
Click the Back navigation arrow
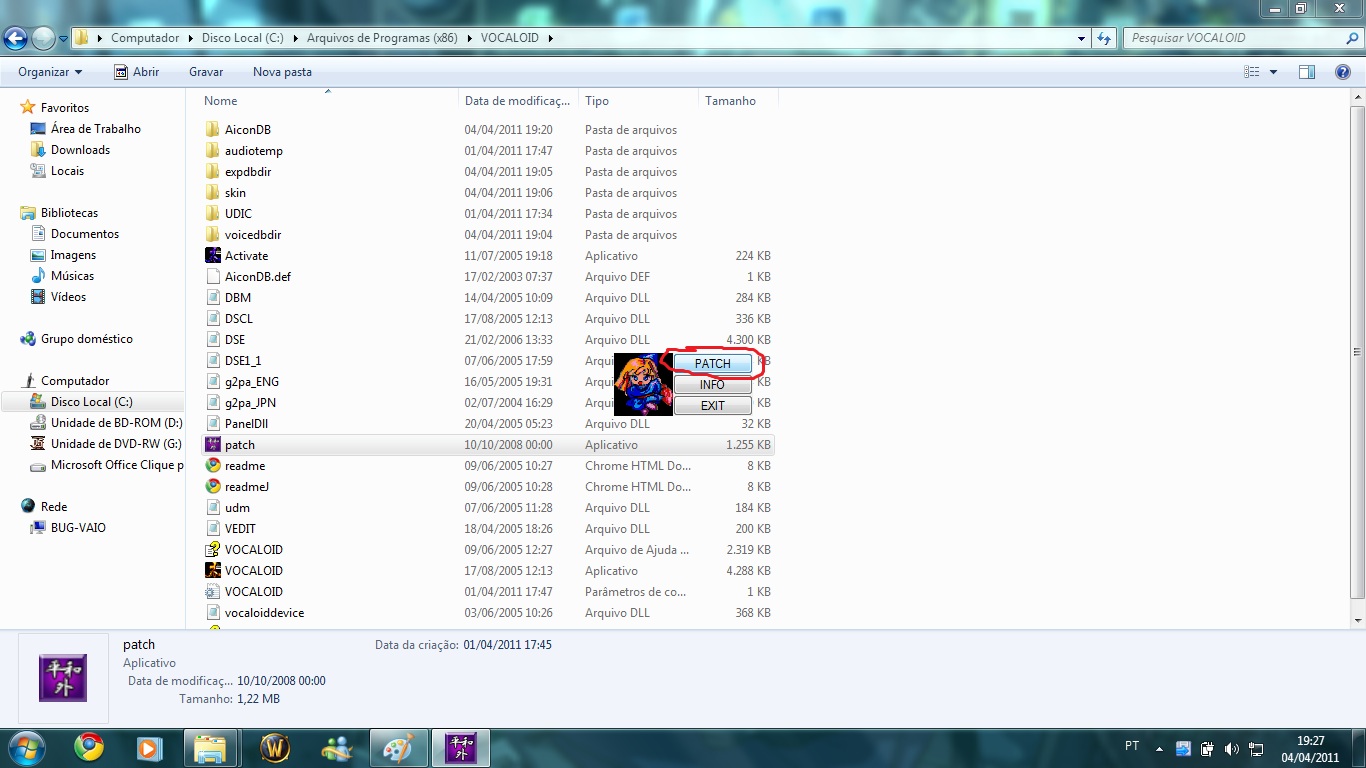(15, 39)
